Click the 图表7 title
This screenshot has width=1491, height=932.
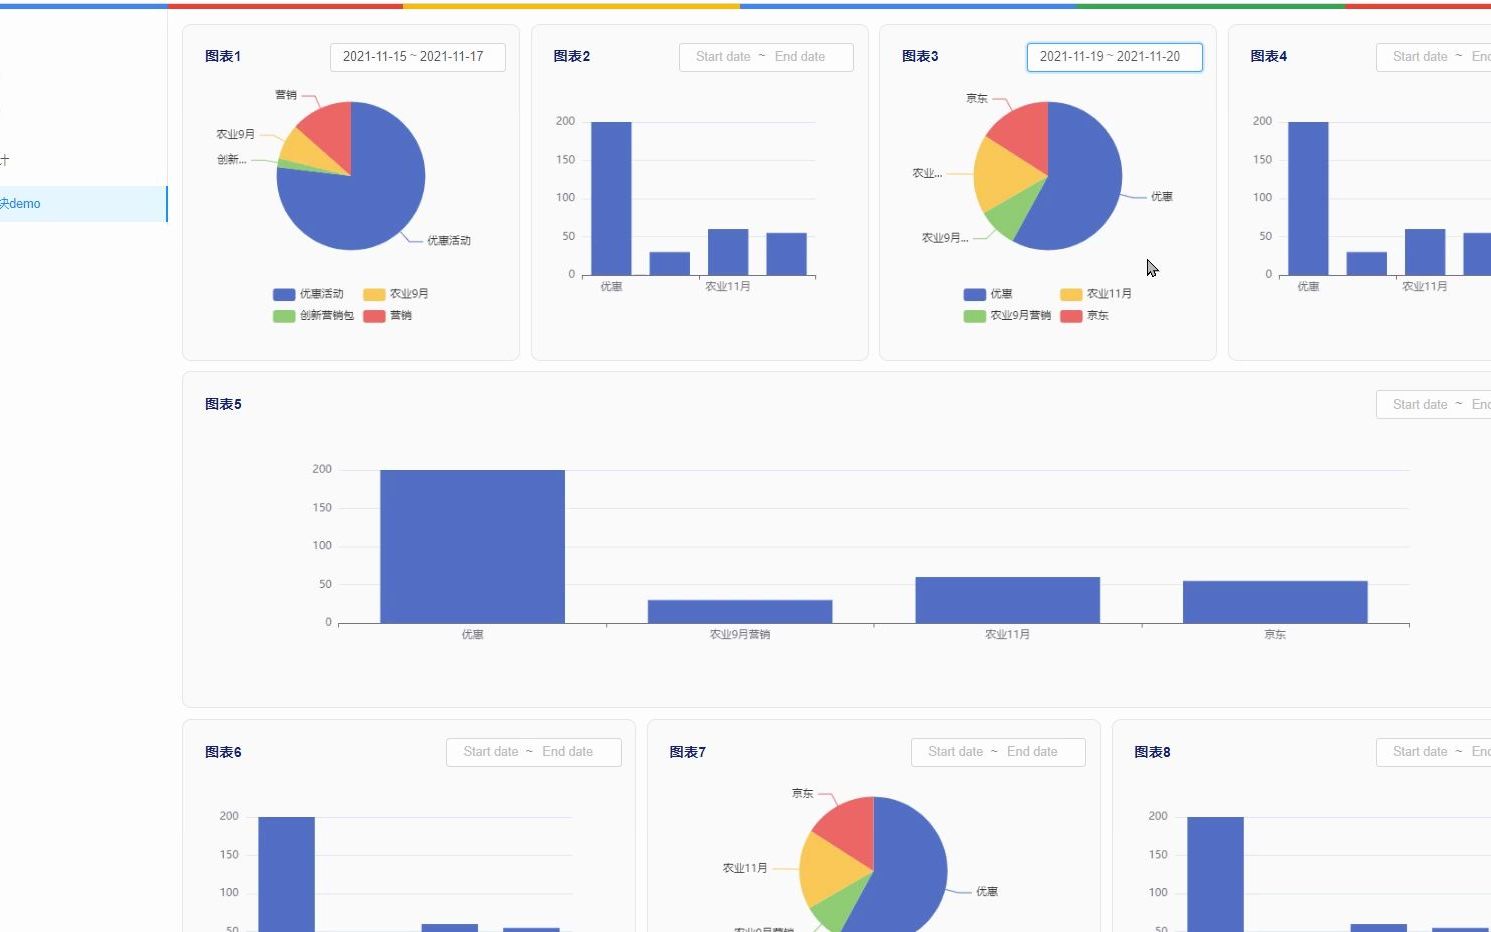[x=688, y=752]
